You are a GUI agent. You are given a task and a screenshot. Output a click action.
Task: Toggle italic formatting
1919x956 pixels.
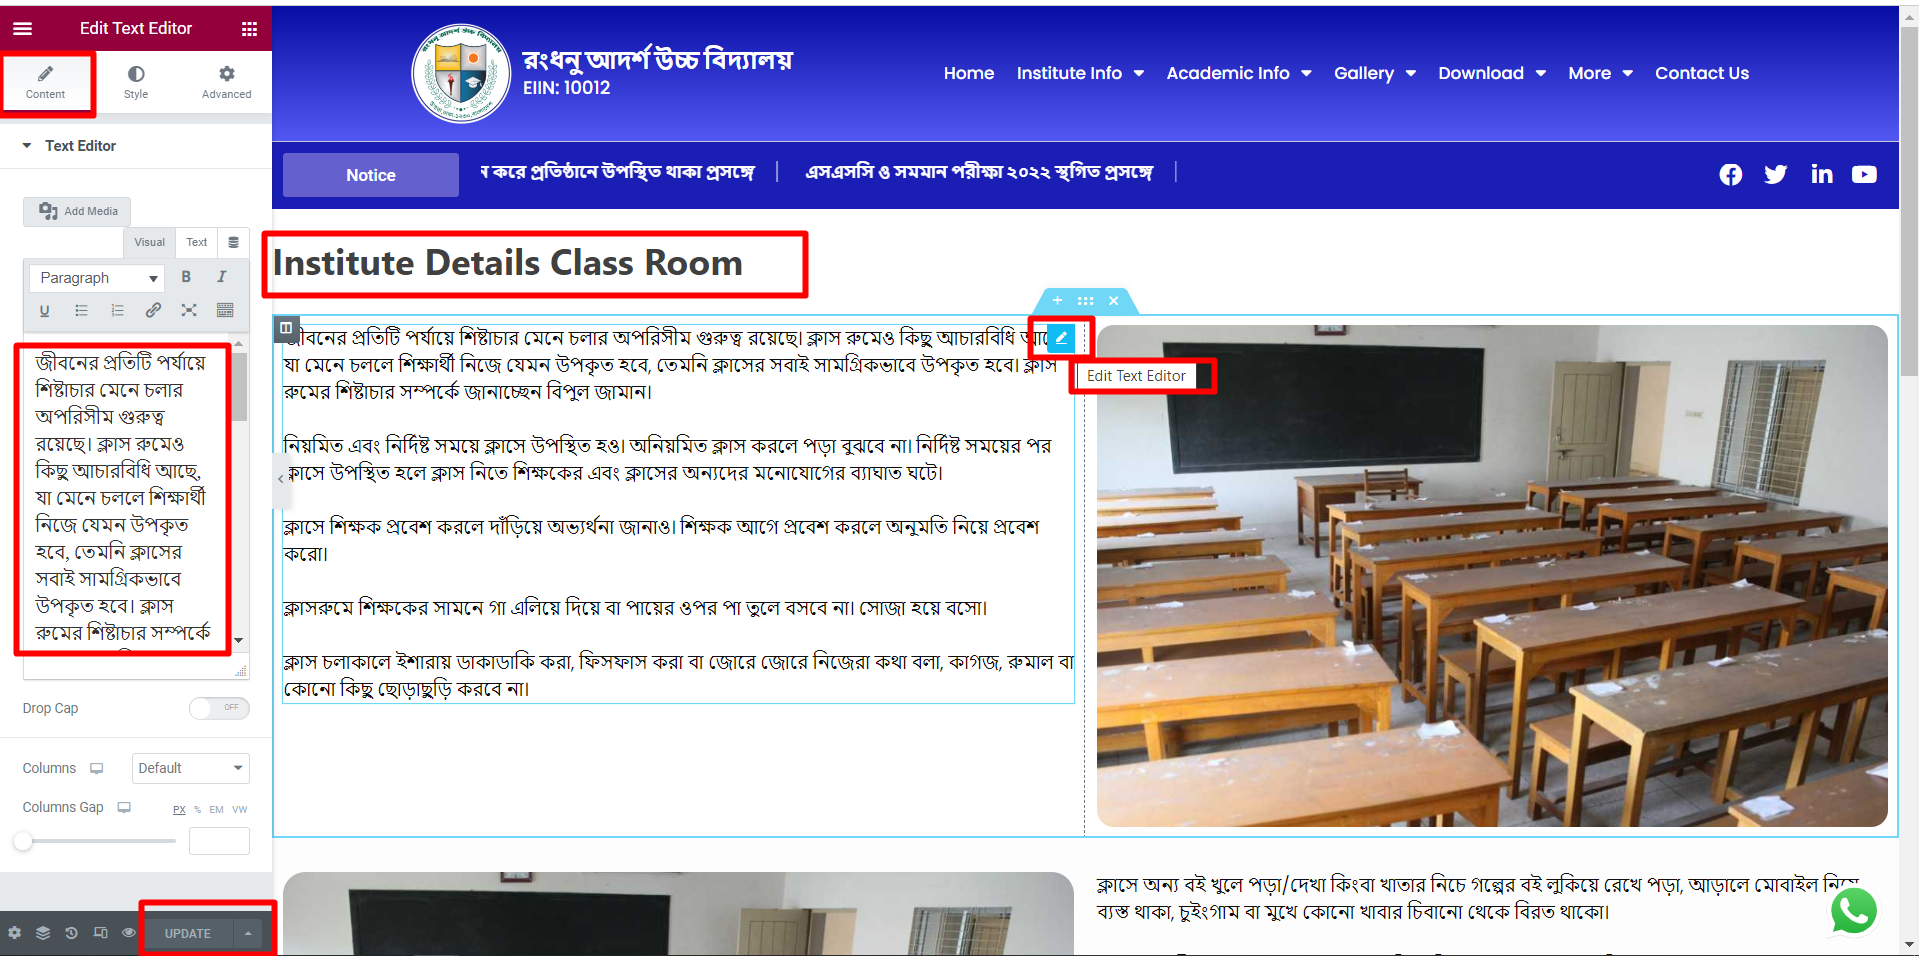(222, 277)
